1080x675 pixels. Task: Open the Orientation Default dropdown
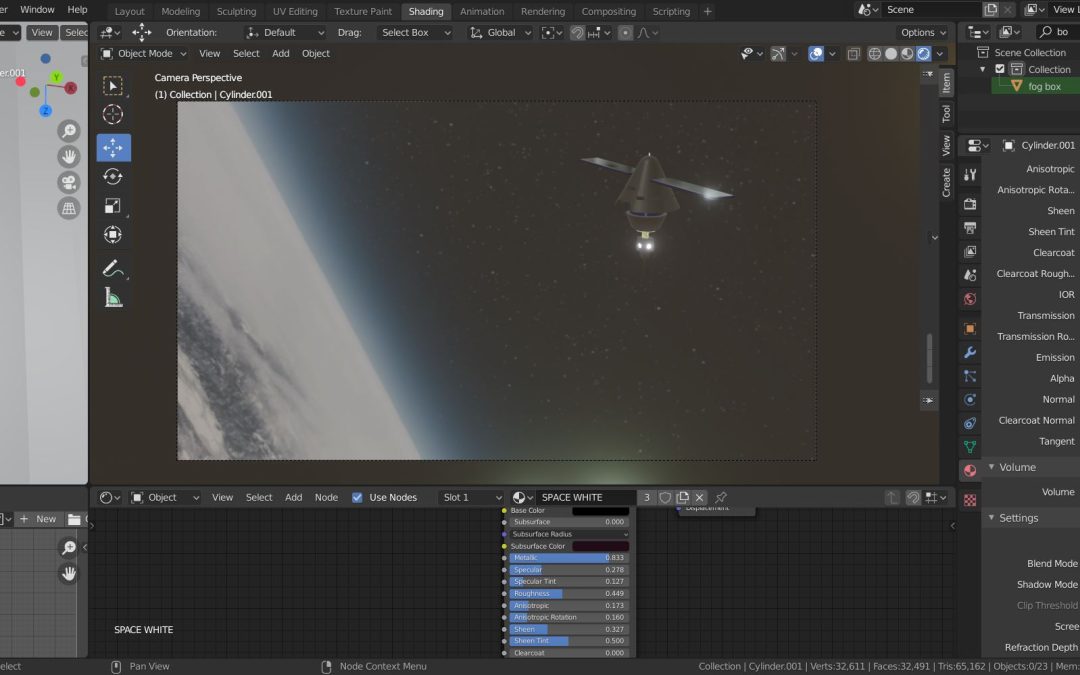point(285,32)
